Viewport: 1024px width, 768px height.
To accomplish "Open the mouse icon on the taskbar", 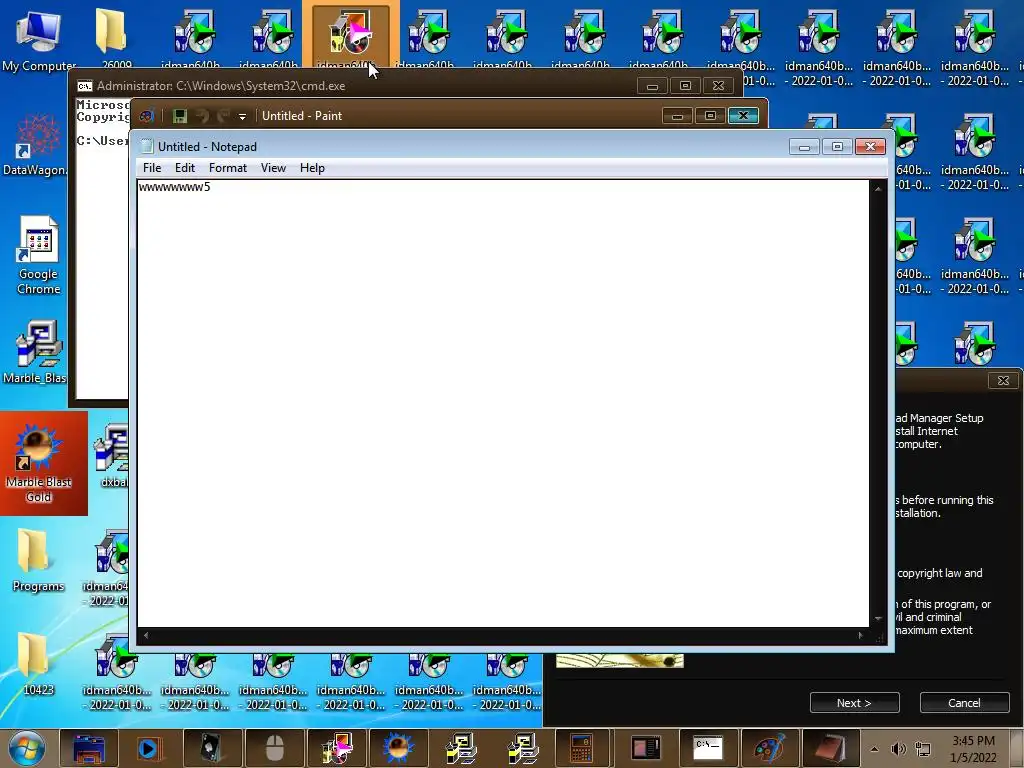I will [x=274, y=749].
